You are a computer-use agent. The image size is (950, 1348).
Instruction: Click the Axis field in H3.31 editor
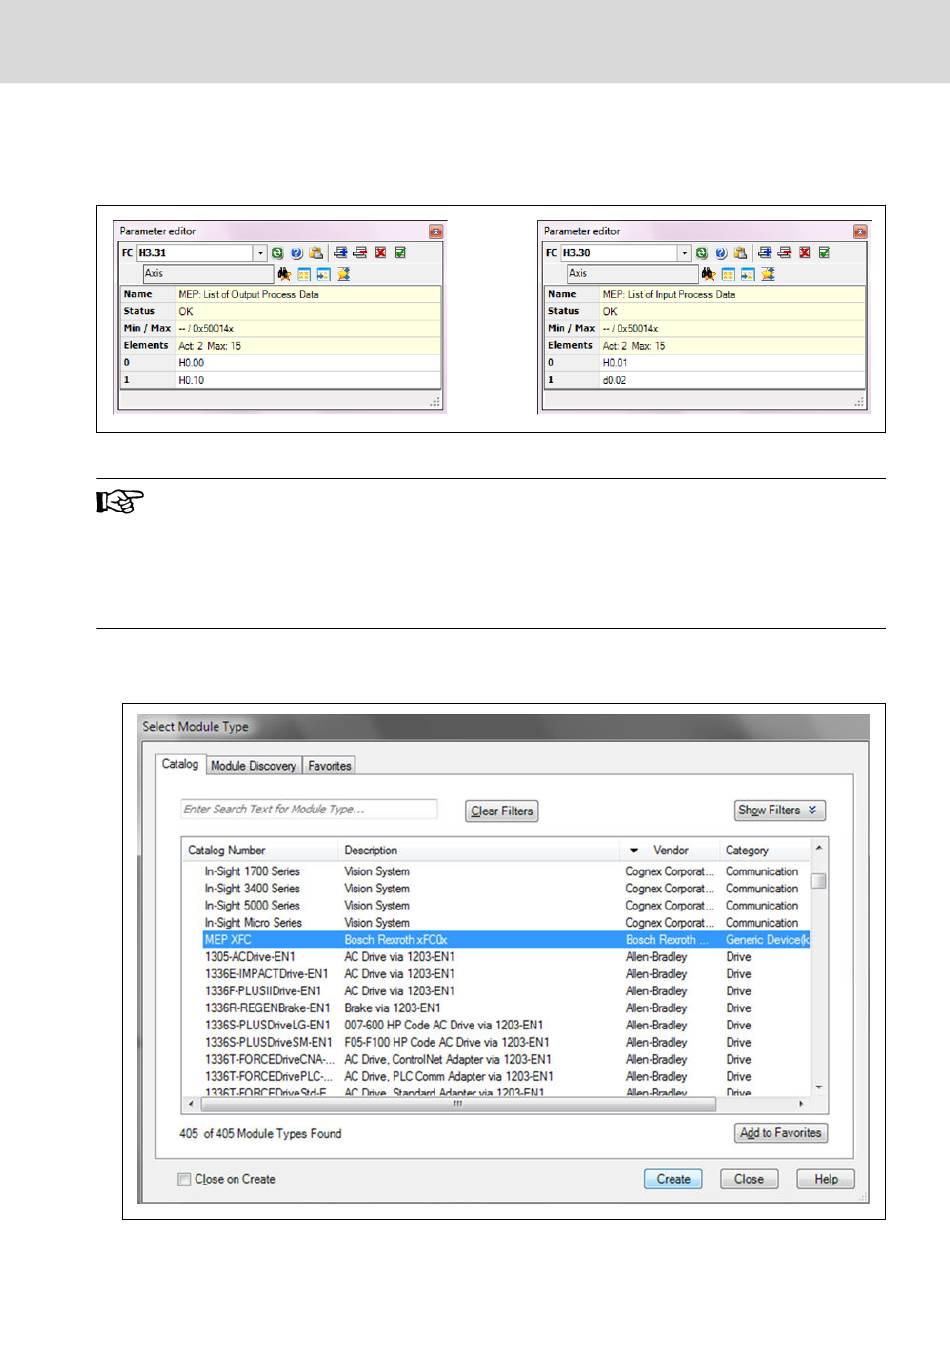coord(207,274)
